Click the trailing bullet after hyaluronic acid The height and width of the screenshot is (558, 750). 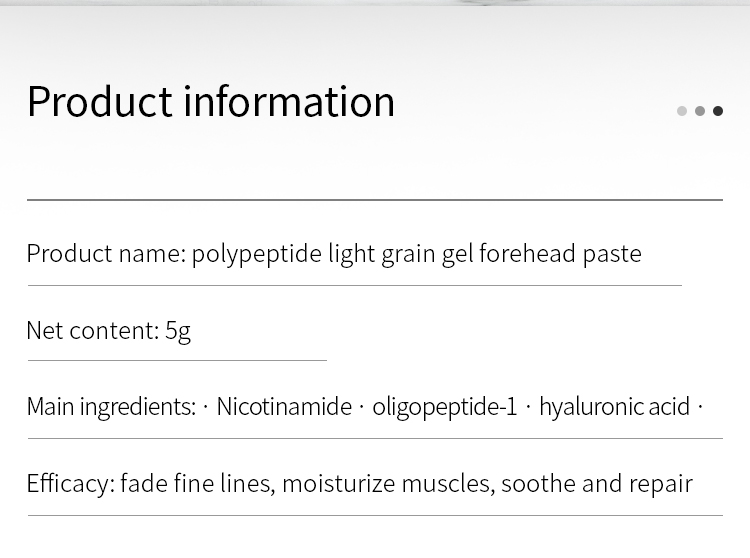pyautogui.click(x=700, y=407)
